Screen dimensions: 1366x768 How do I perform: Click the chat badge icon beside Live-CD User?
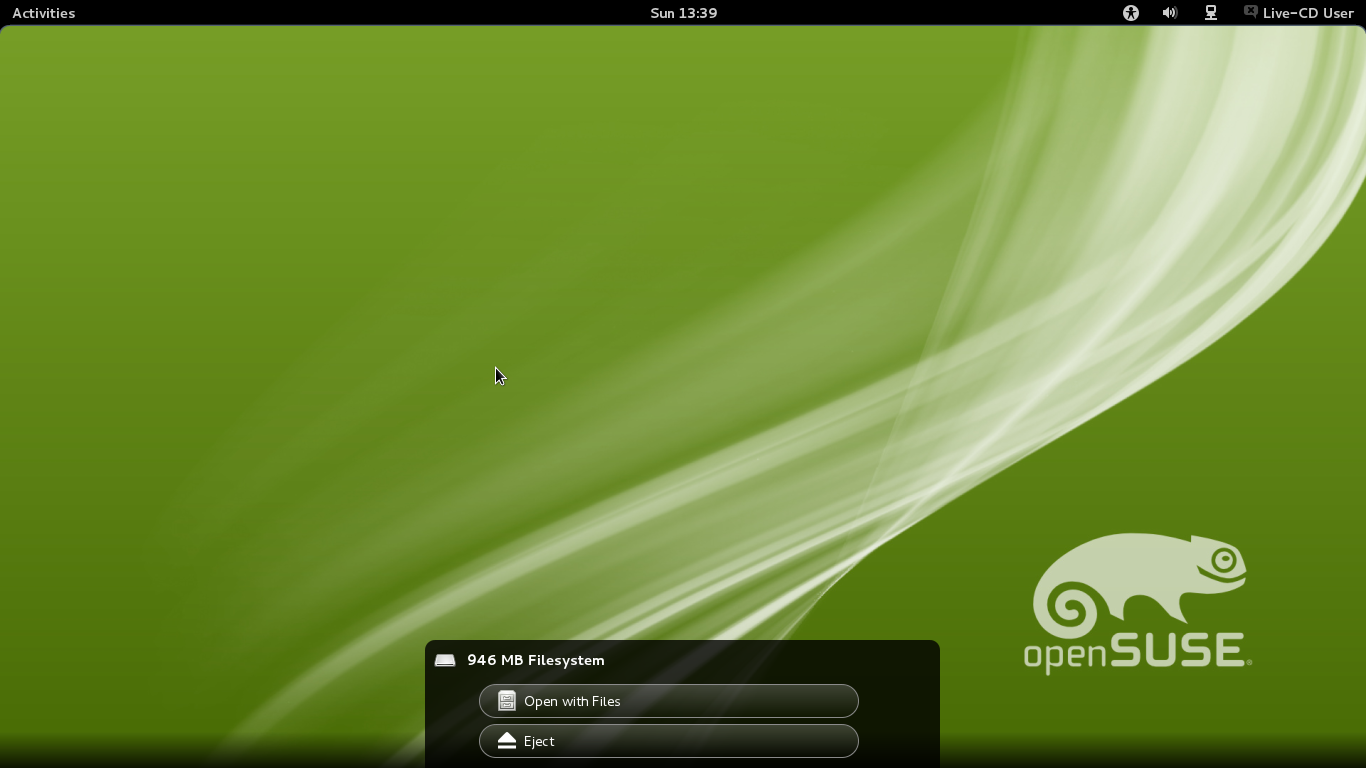pos(1249,12)
